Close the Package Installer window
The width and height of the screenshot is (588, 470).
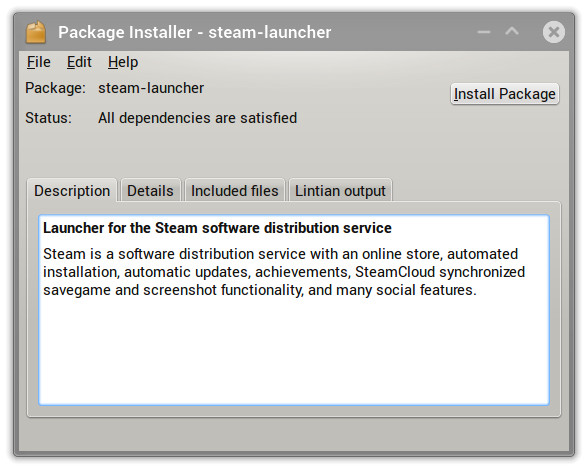pyautogui.click(x=554, y=32)
